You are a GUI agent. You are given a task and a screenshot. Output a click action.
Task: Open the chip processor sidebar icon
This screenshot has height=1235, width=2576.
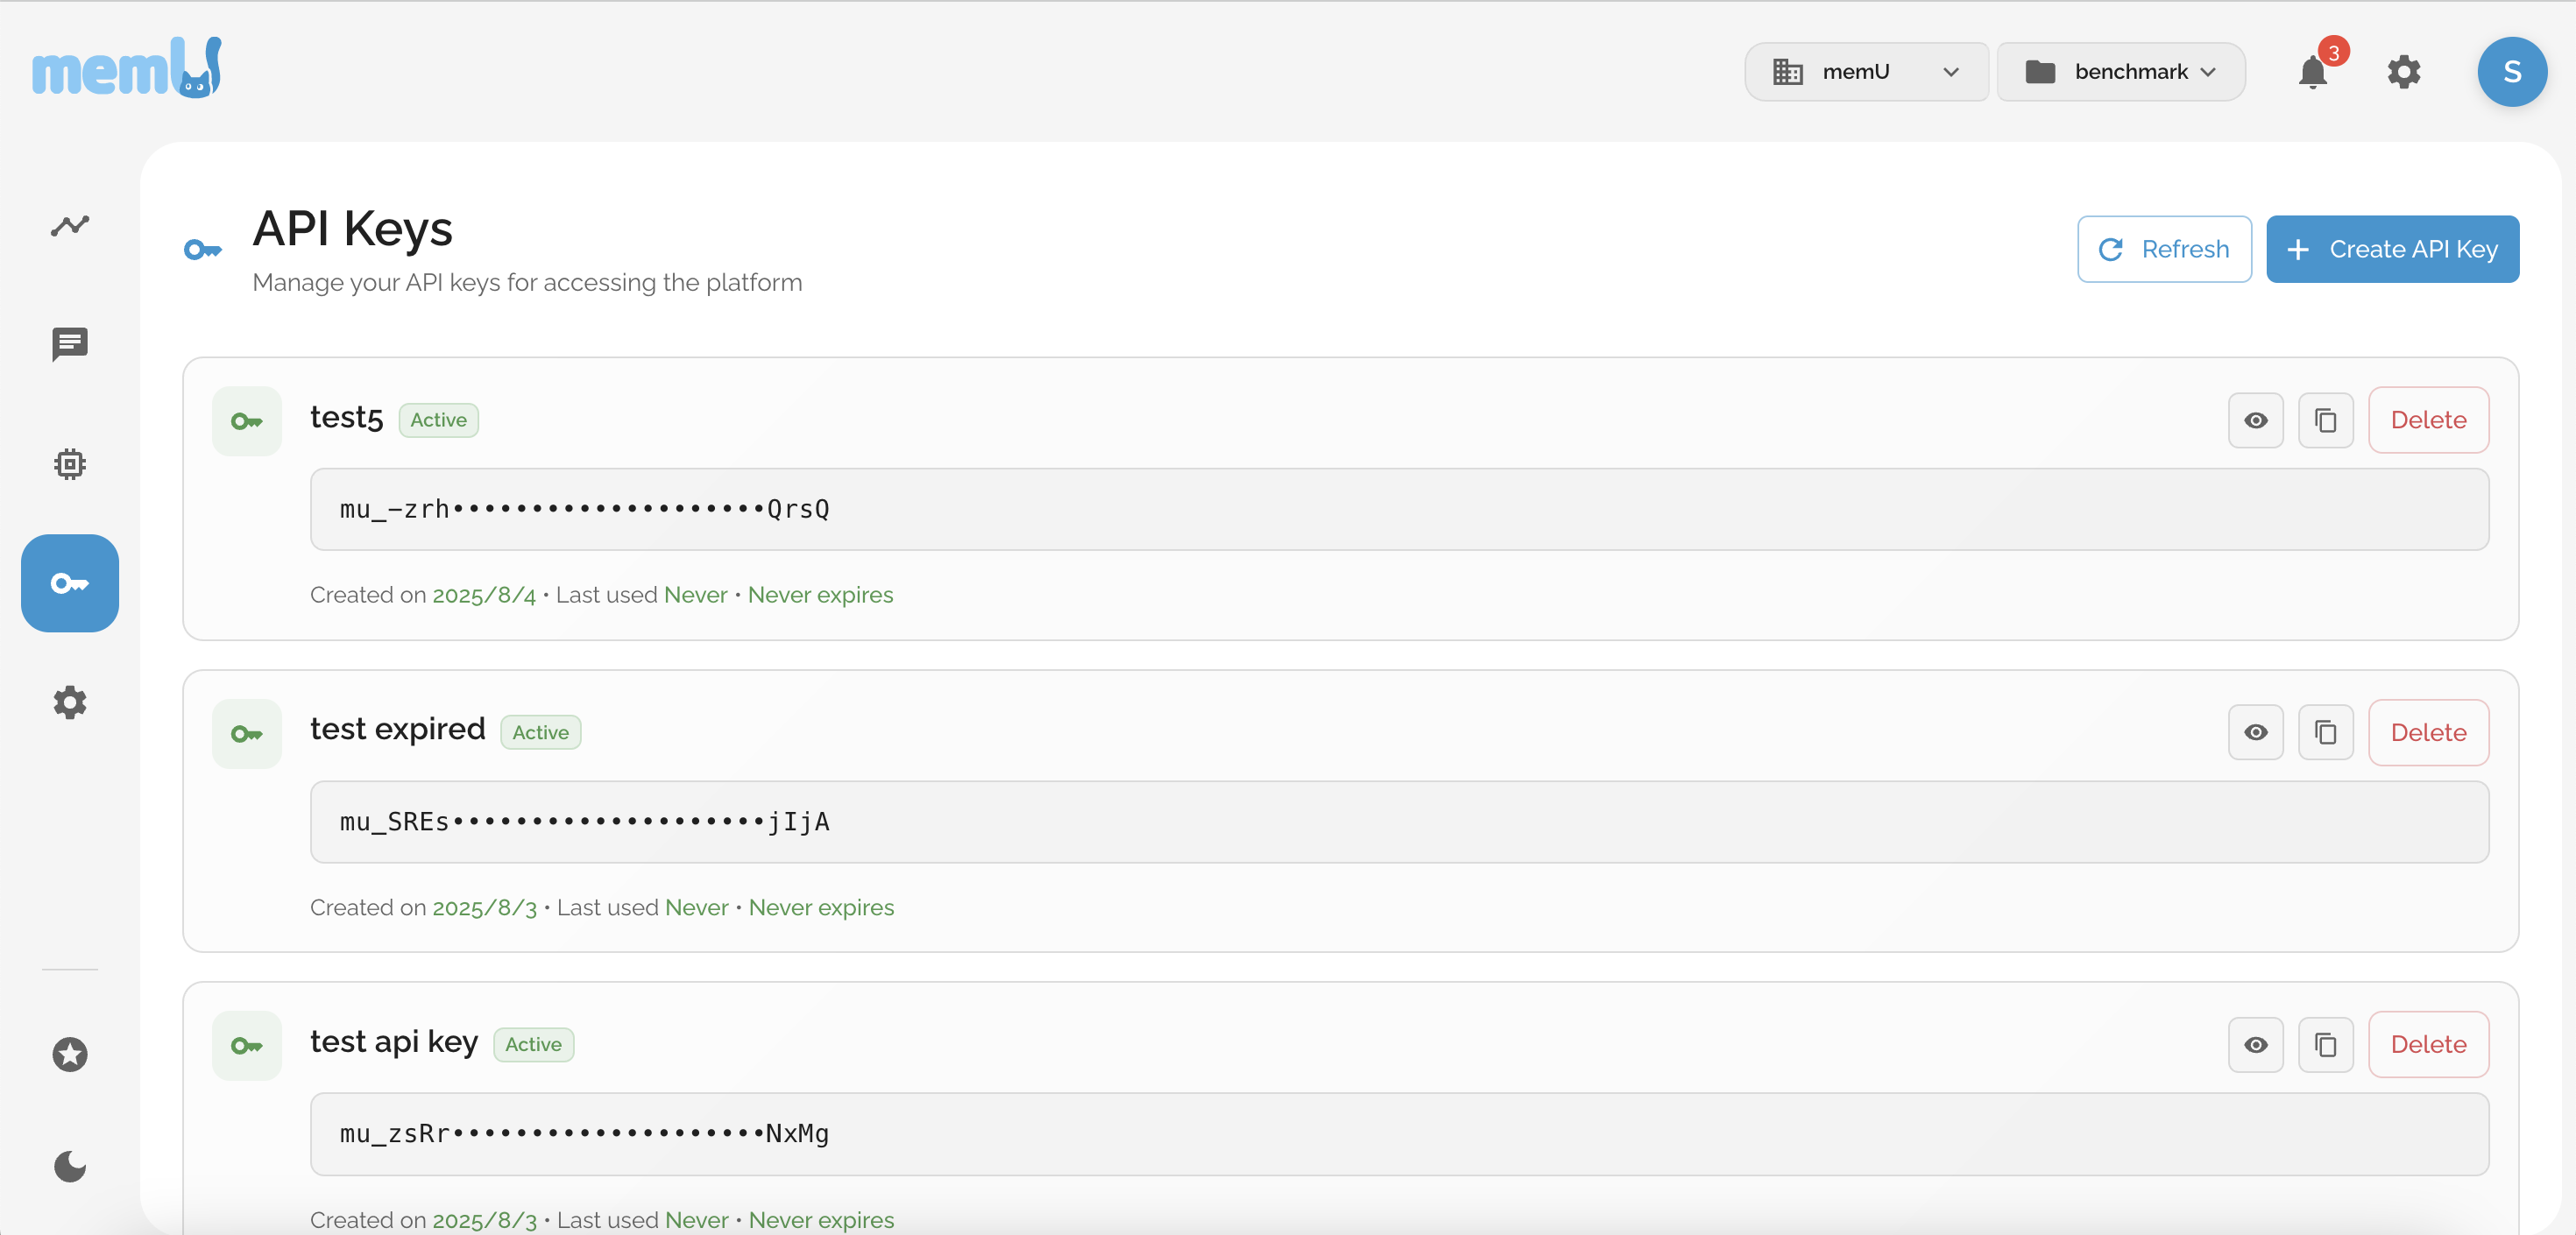point(70,464)
